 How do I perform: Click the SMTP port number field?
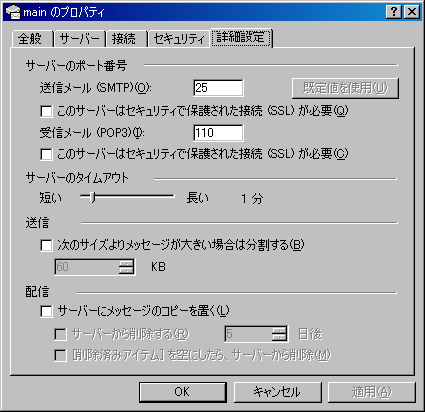pos(218,88)
